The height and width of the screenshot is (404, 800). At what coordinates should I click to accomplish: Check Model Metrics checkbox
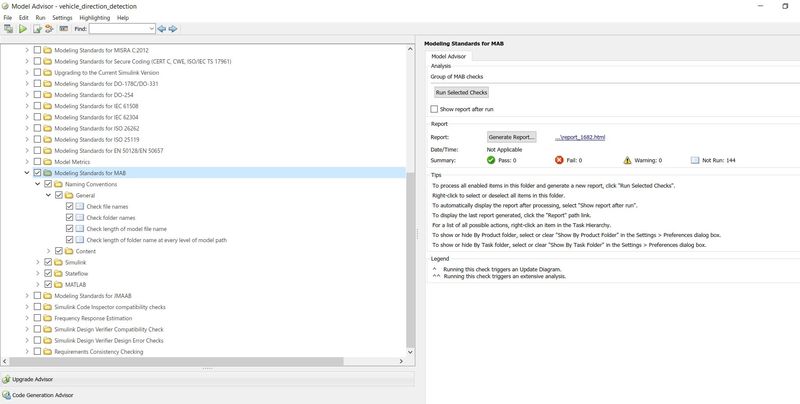(x=37, y=162)
